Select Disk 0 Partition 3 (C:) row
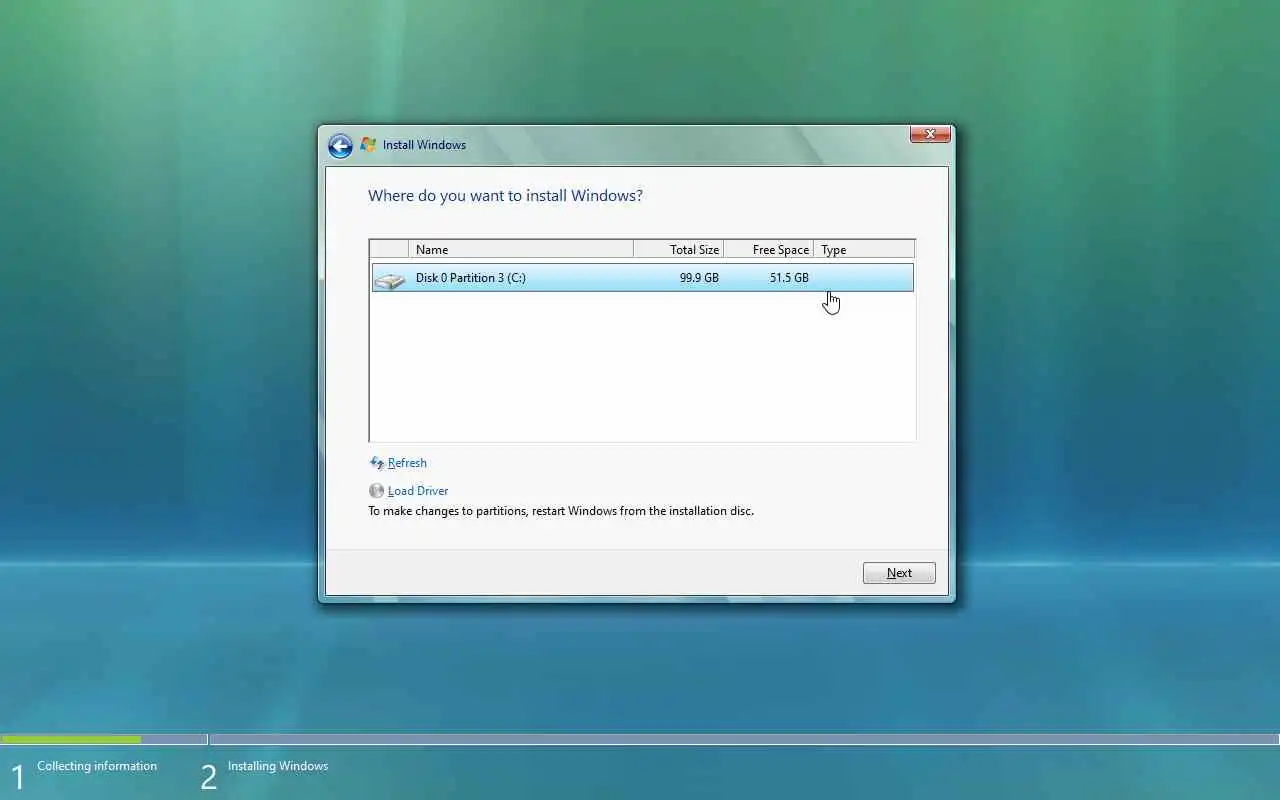The image size is (1280, 800). coord(642,278)
